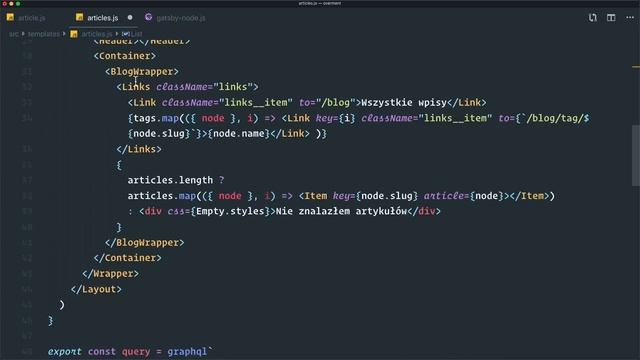640x360 pixels.
Task: Click the vertical scrollbar thumb
Action: [x=636, y=156]
